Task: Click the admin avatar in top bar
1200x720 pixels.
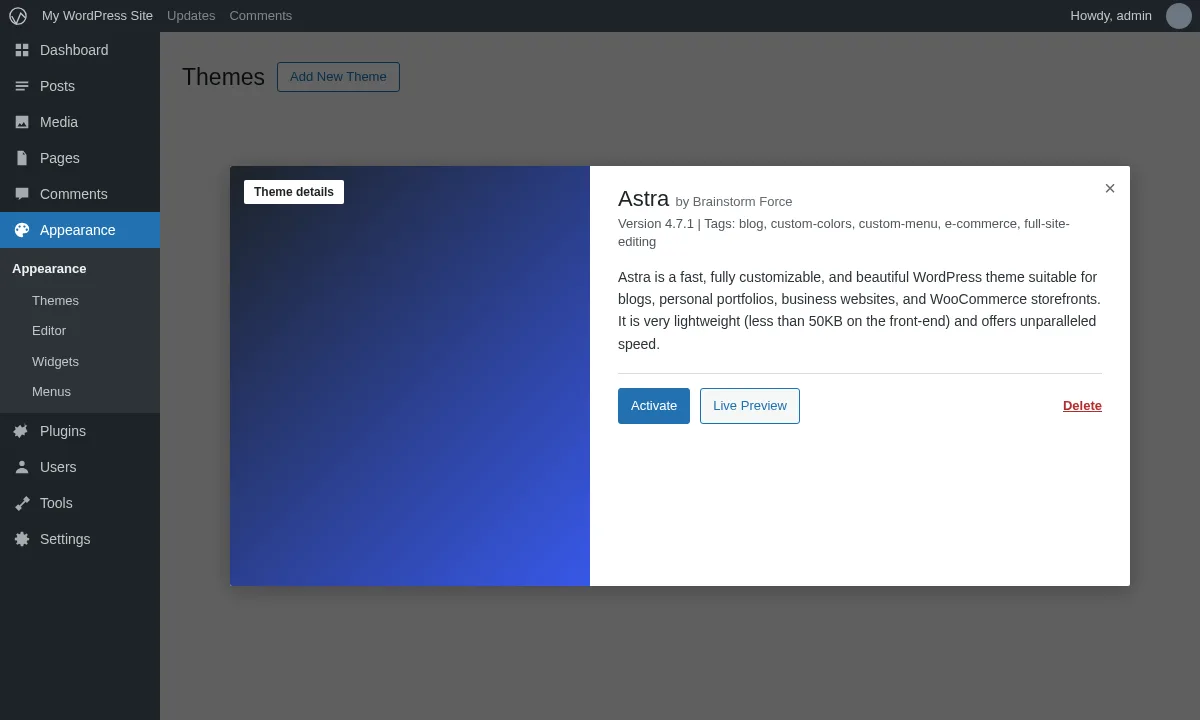Action: [1179, 16]
